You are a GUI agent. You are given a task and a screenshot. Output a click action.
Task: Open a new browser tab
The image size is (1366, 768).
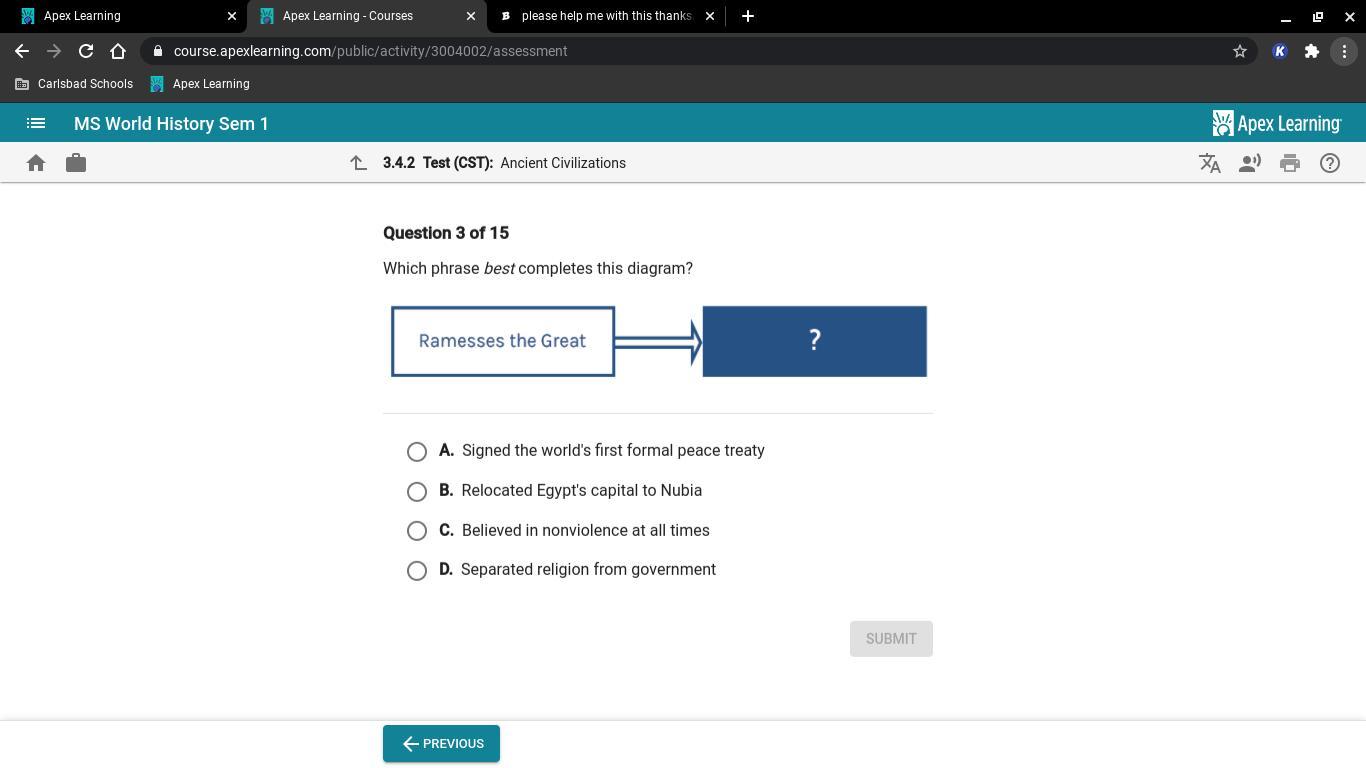pos(748,16)
